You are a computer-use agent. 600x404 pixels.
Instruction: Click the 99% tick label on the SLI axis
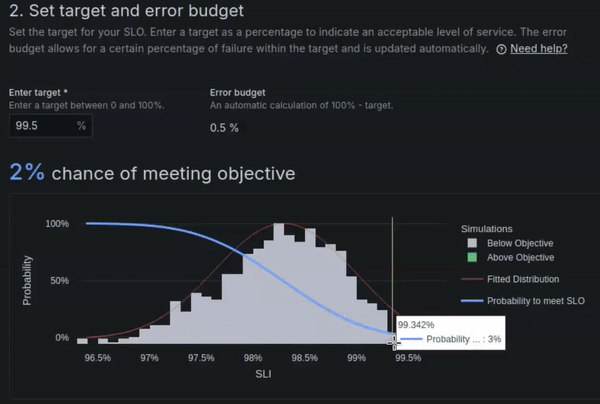click(x=356, y=358)
